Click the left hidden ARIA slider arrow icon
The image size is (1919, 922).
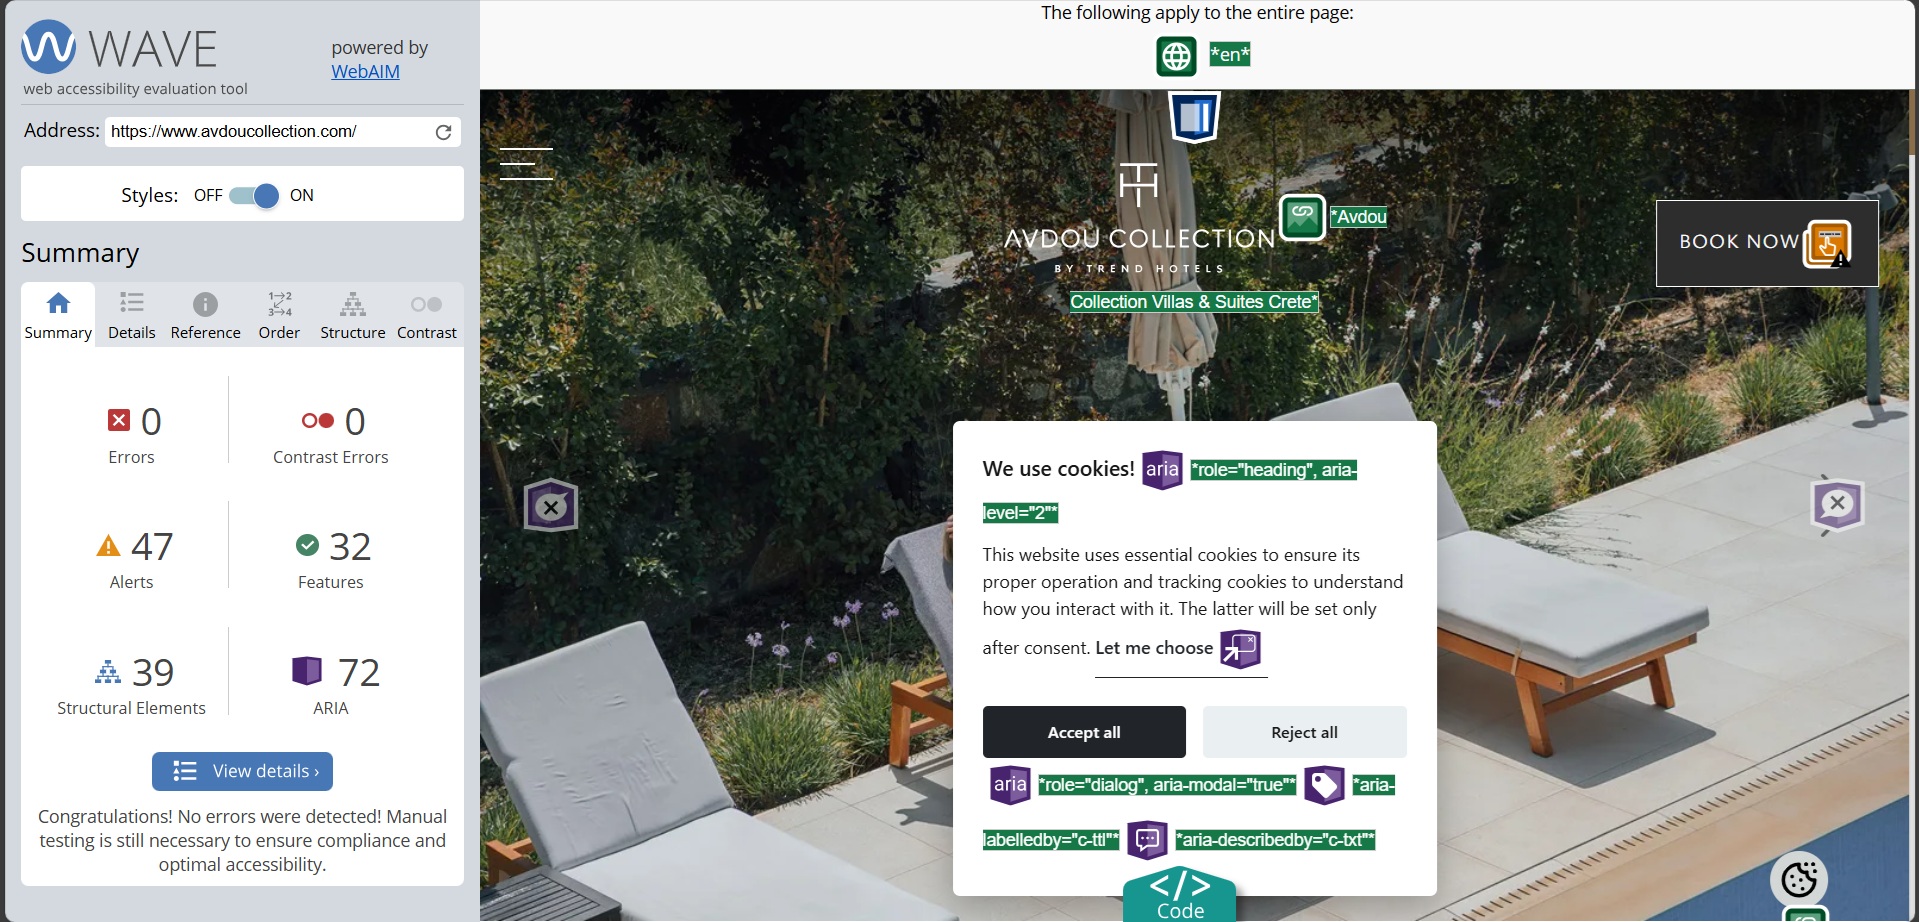[551, 505]
